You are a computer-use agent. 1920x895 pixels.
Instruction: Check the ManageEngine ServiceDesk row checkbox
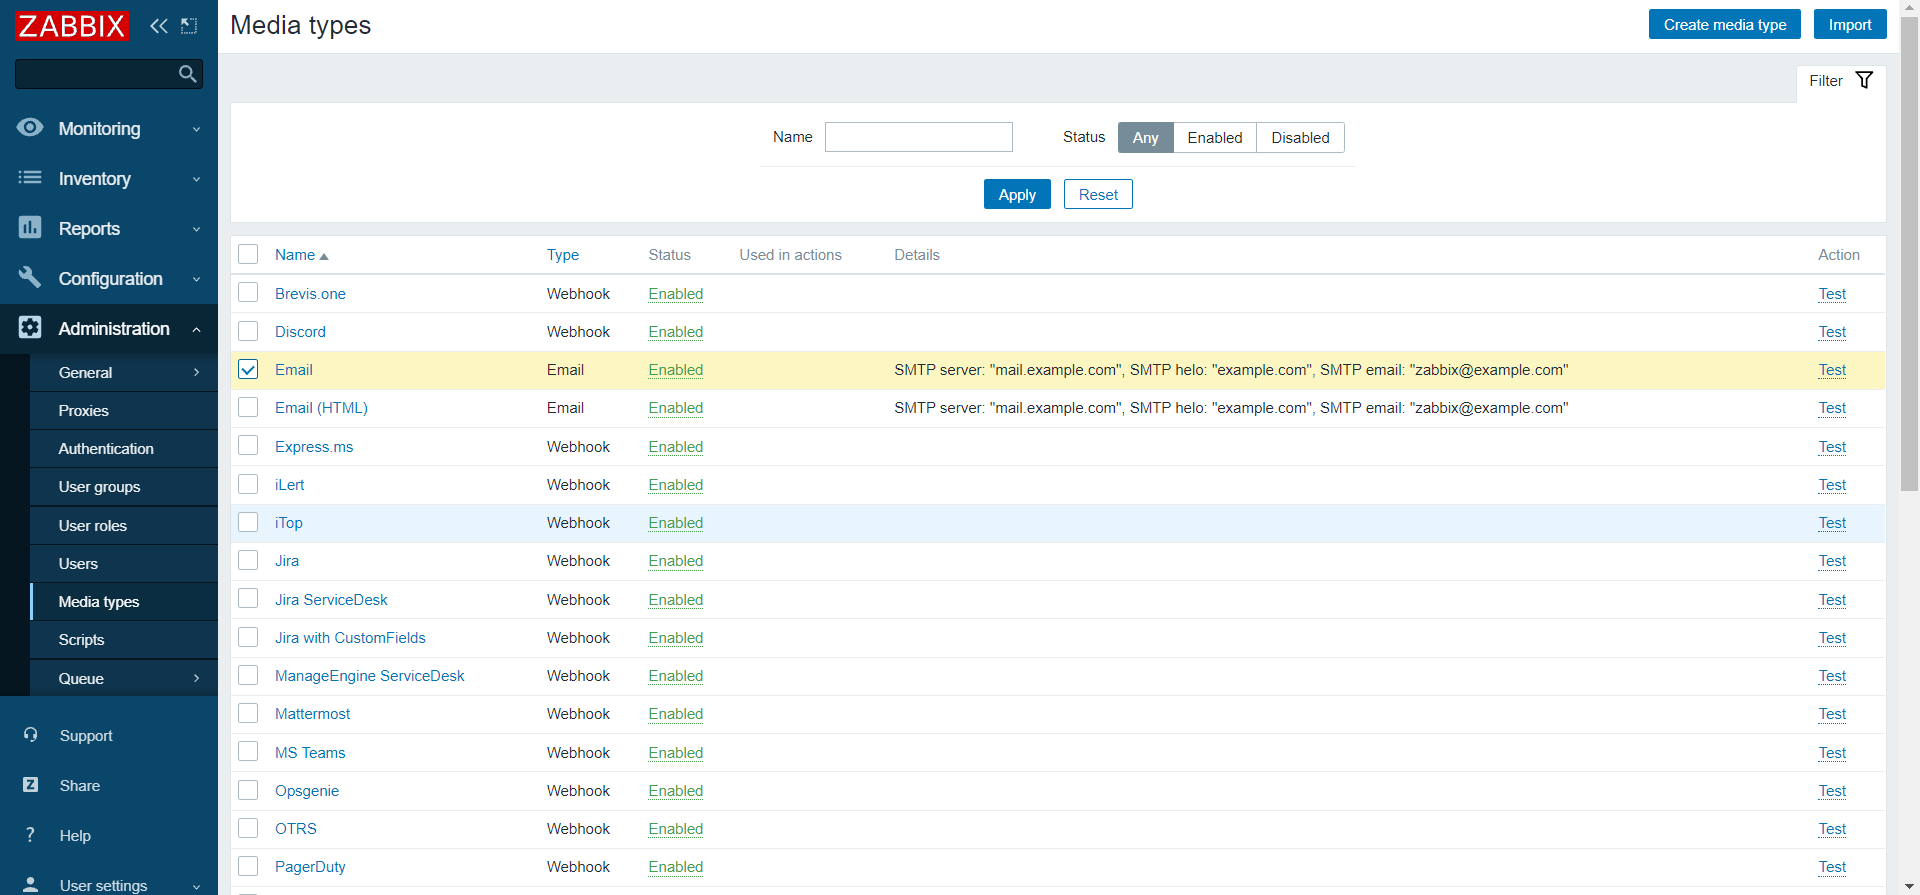(248, 675)
